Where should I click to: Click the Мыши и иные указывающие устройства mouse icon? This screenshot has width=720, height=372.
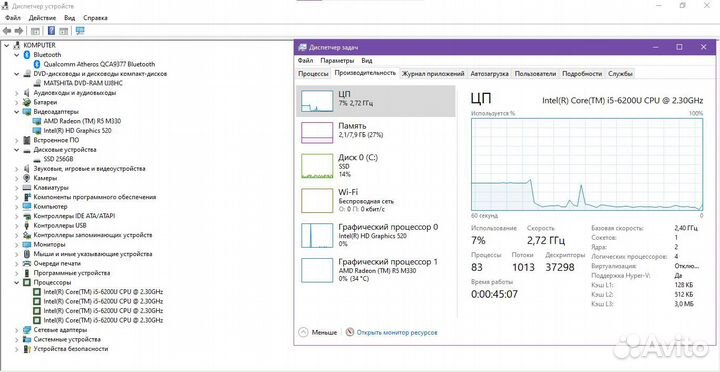pos(27,254)
